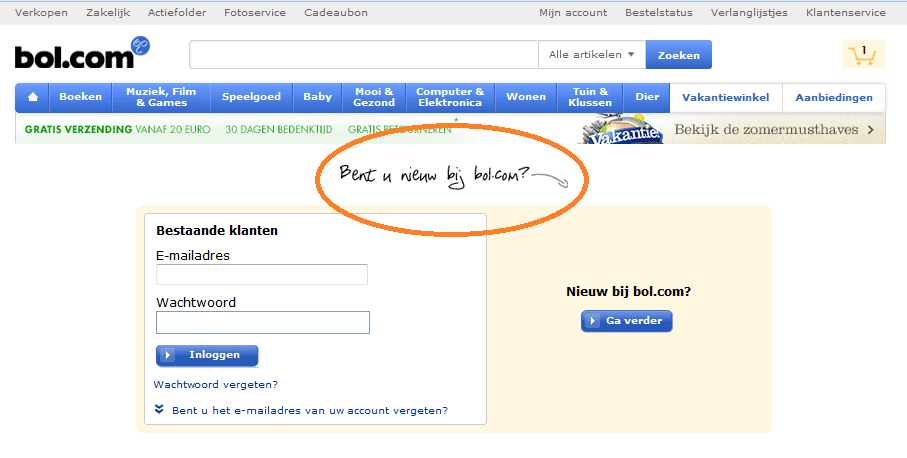Open the Alle artikelen category dropdown
Viewport: 907px width, 458px height.
coord(592,55)
